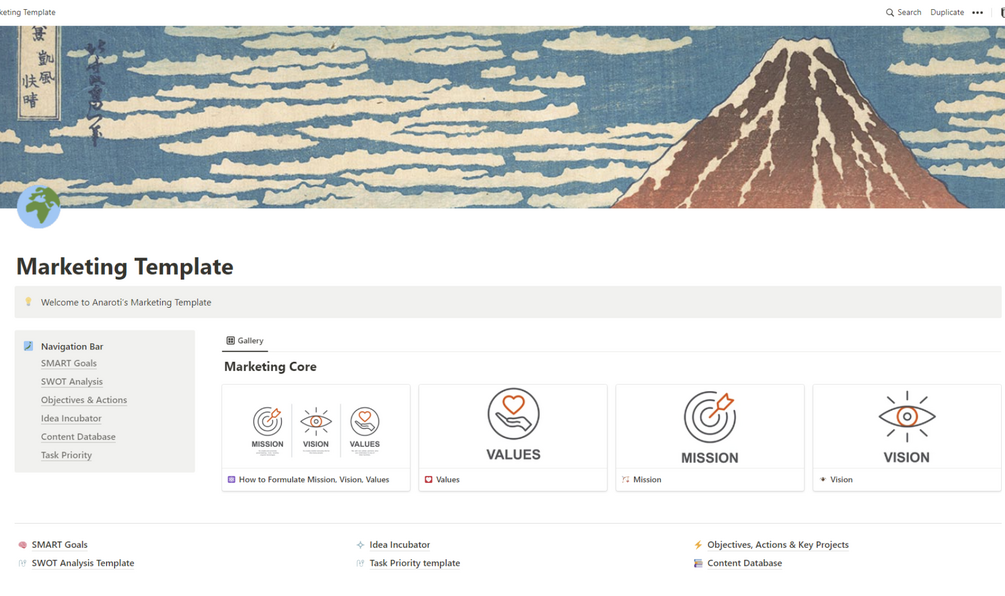Click the Navigation Bar heading text
Viewport: 1005px width, 596px height.
pos(72,347)
